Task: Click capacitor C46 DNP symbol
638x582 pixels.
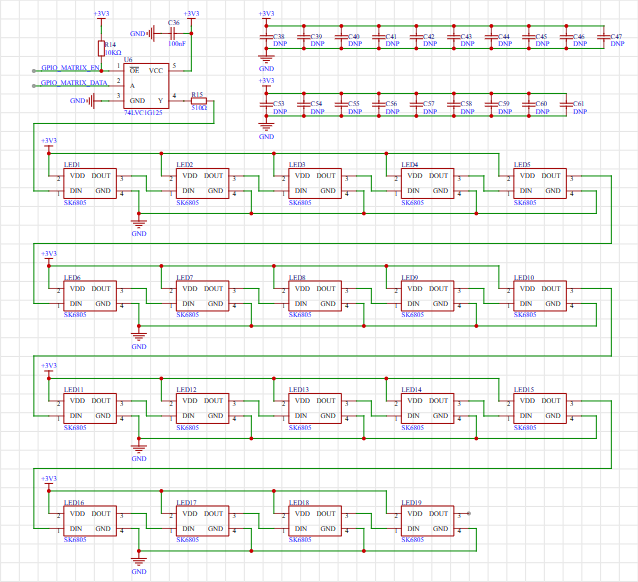Action: (566, 37)
